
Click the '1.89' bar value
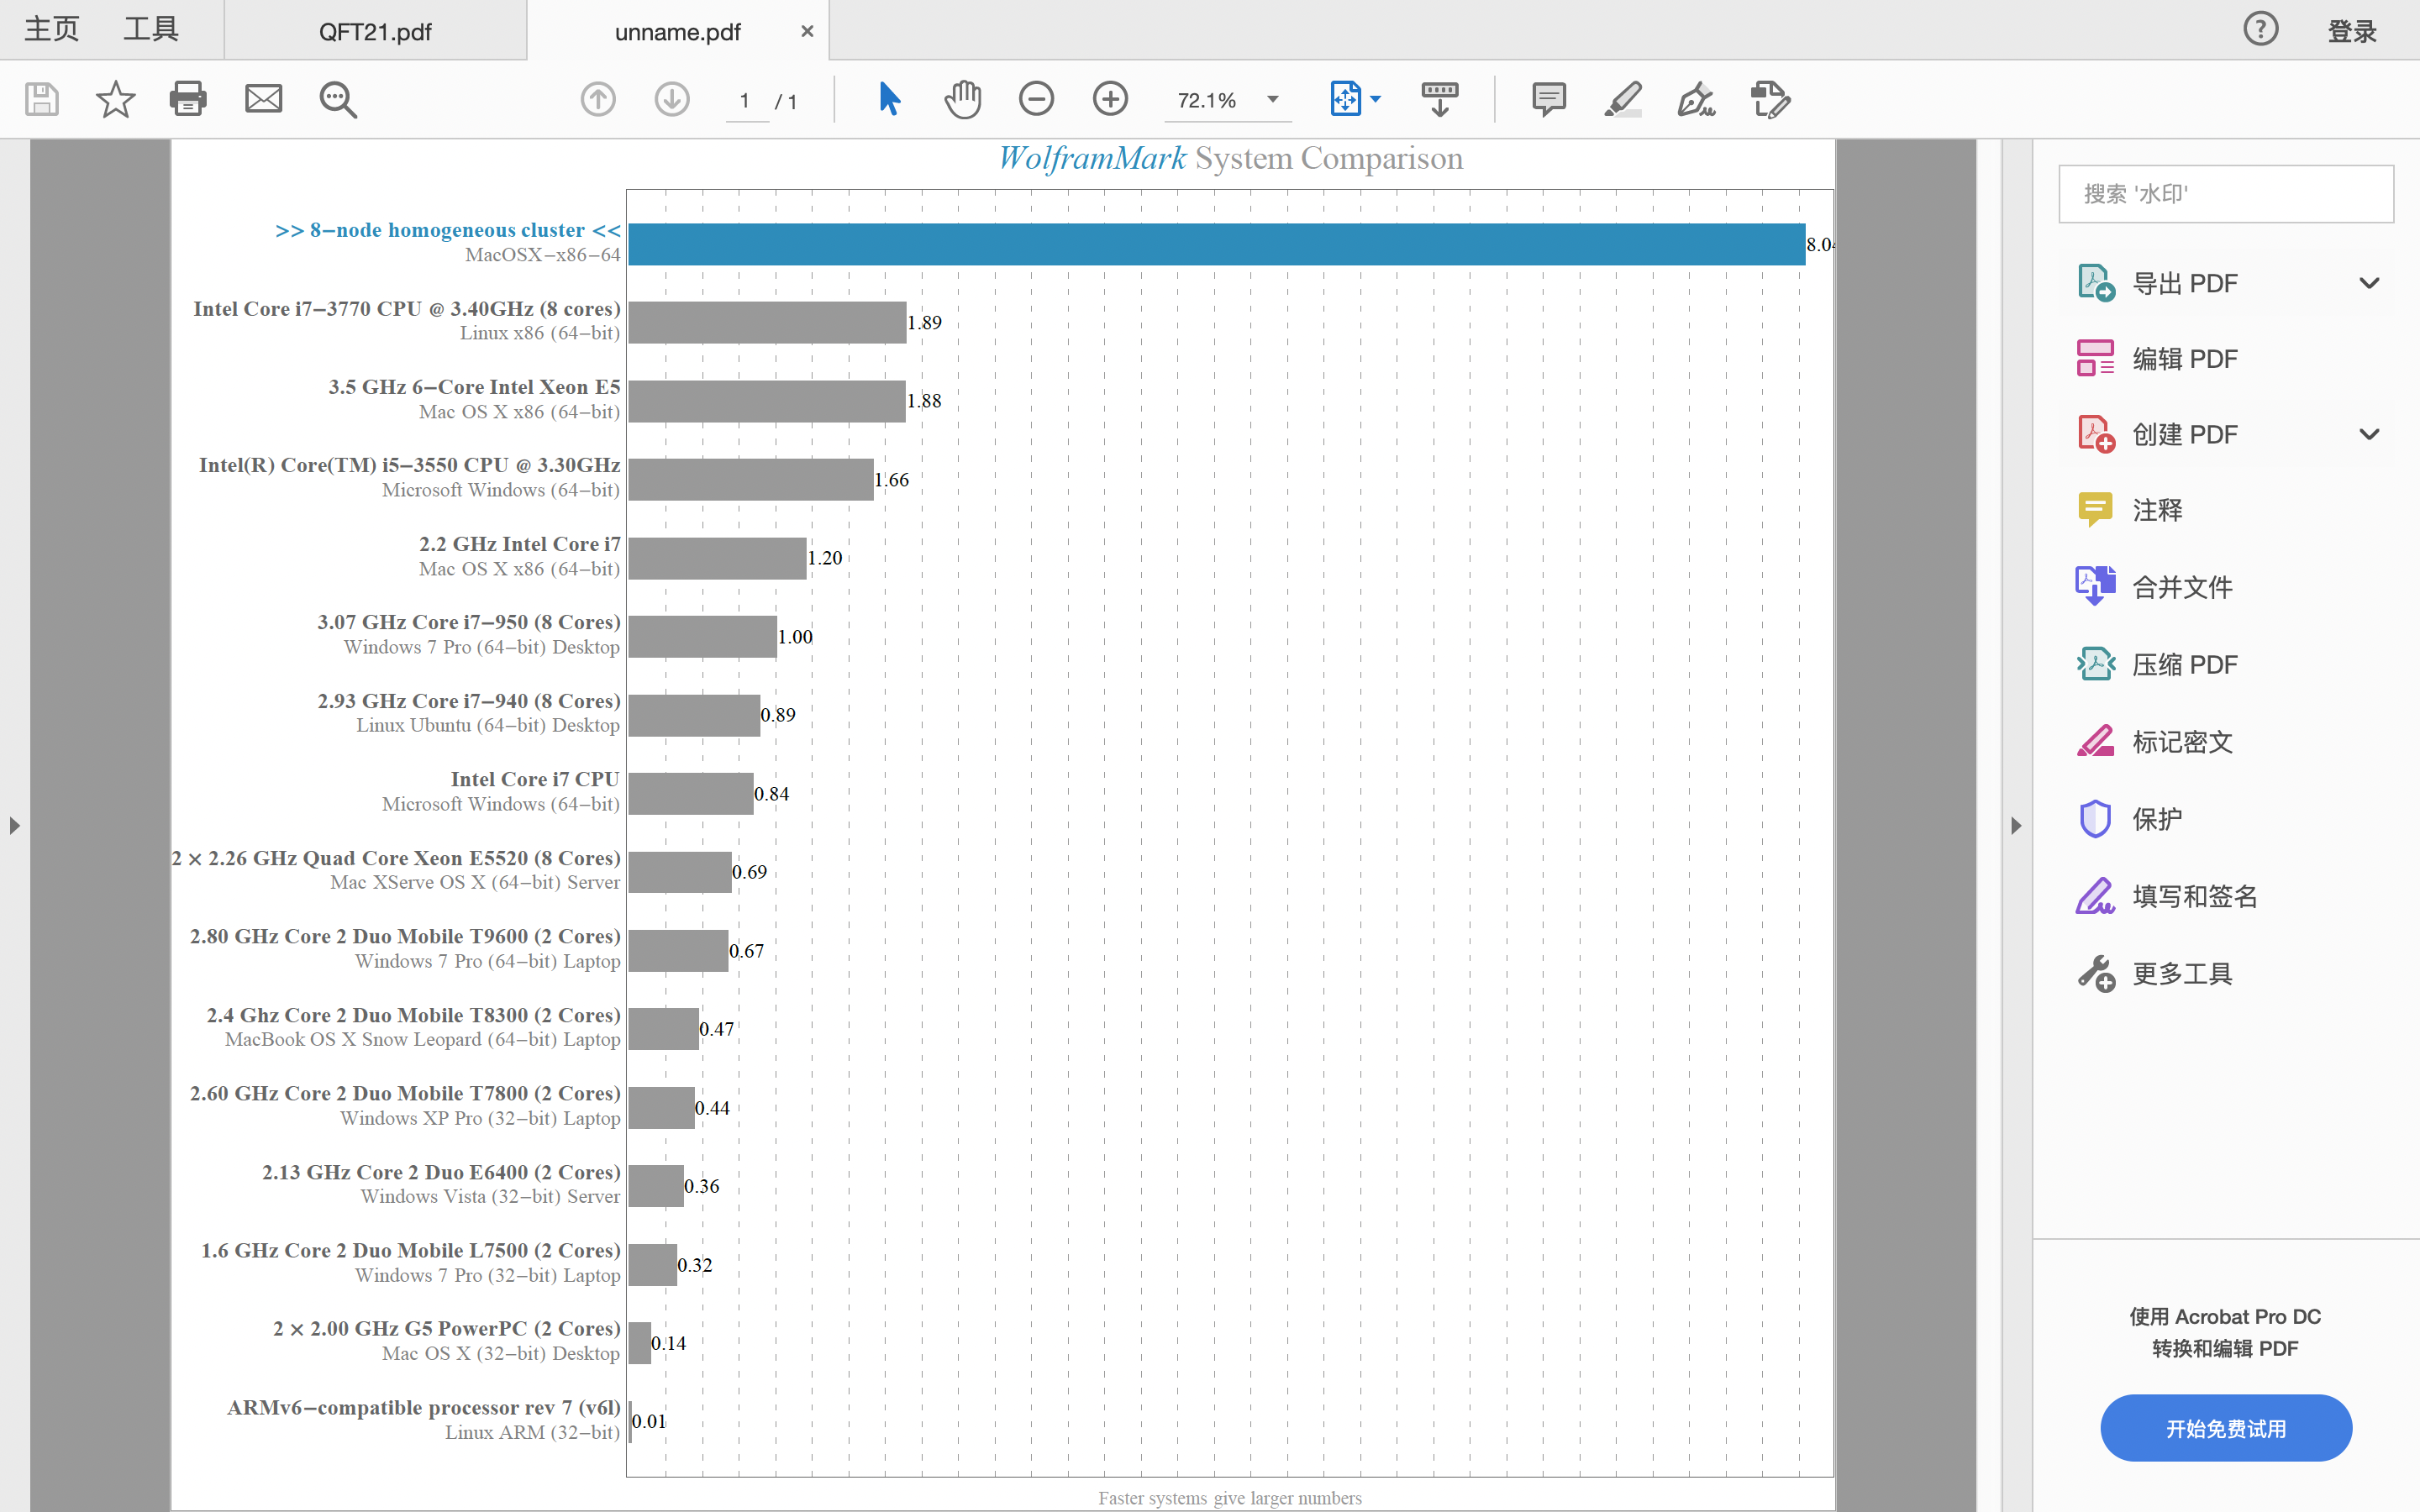tap(924, 323)
